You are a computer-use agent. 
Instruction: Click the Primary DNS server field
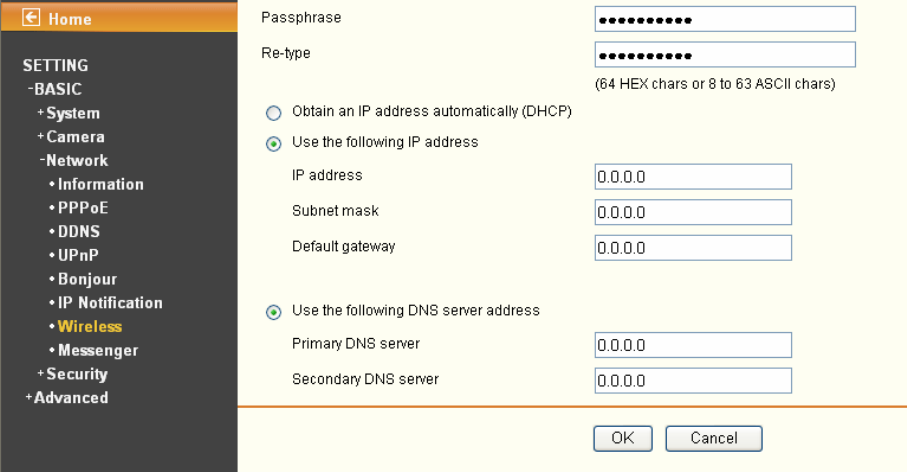(693, 345)
